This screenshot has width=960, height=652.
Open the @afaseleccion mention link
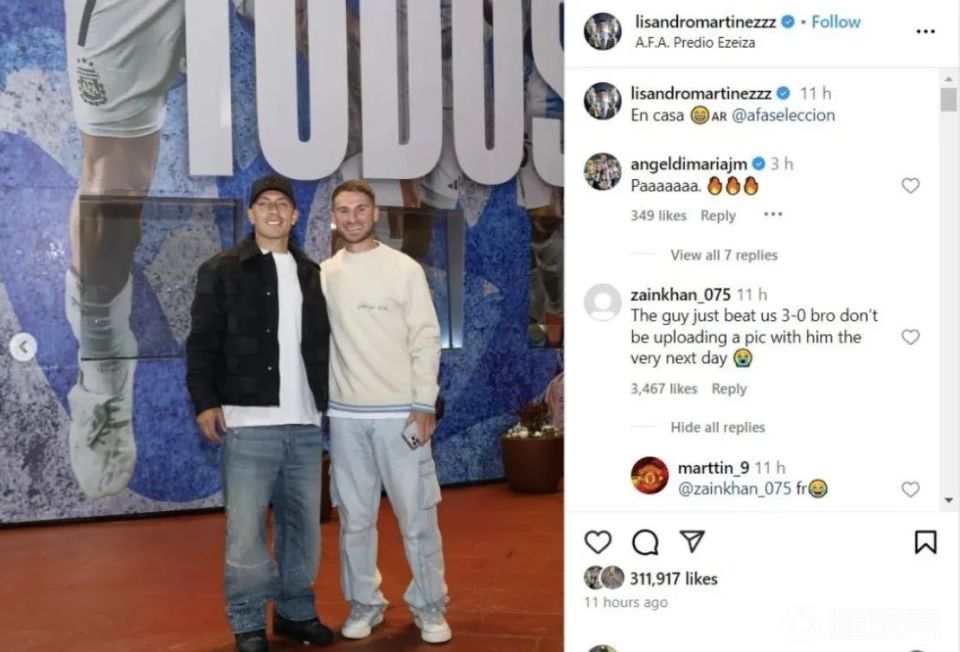click(x=783, y=115)
